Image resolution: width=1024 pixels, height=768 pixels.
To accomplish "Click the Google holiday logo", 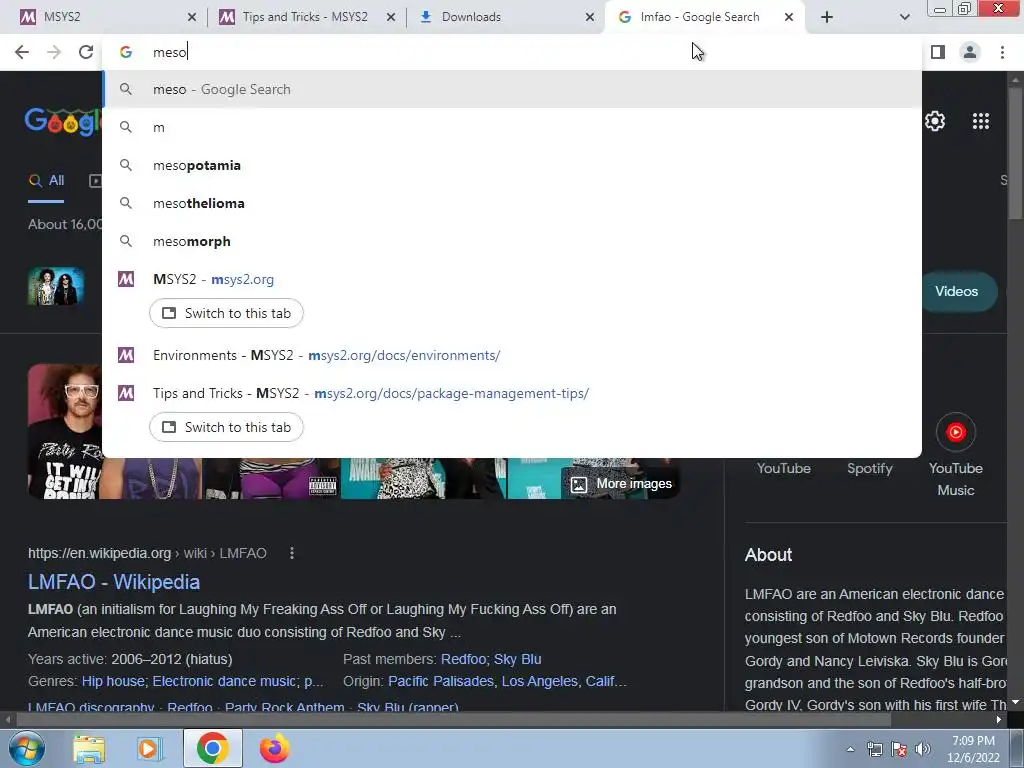I will tap(64, 121).
